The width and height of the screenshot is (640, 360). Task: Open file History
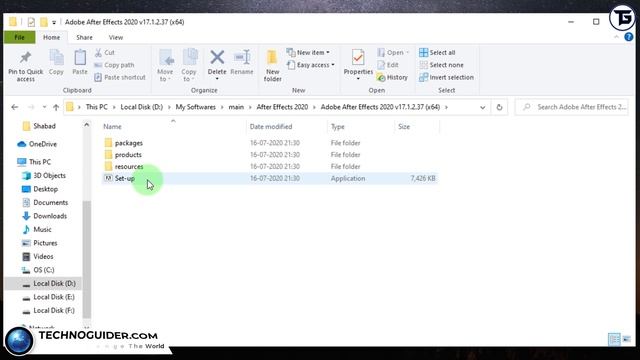392,77
